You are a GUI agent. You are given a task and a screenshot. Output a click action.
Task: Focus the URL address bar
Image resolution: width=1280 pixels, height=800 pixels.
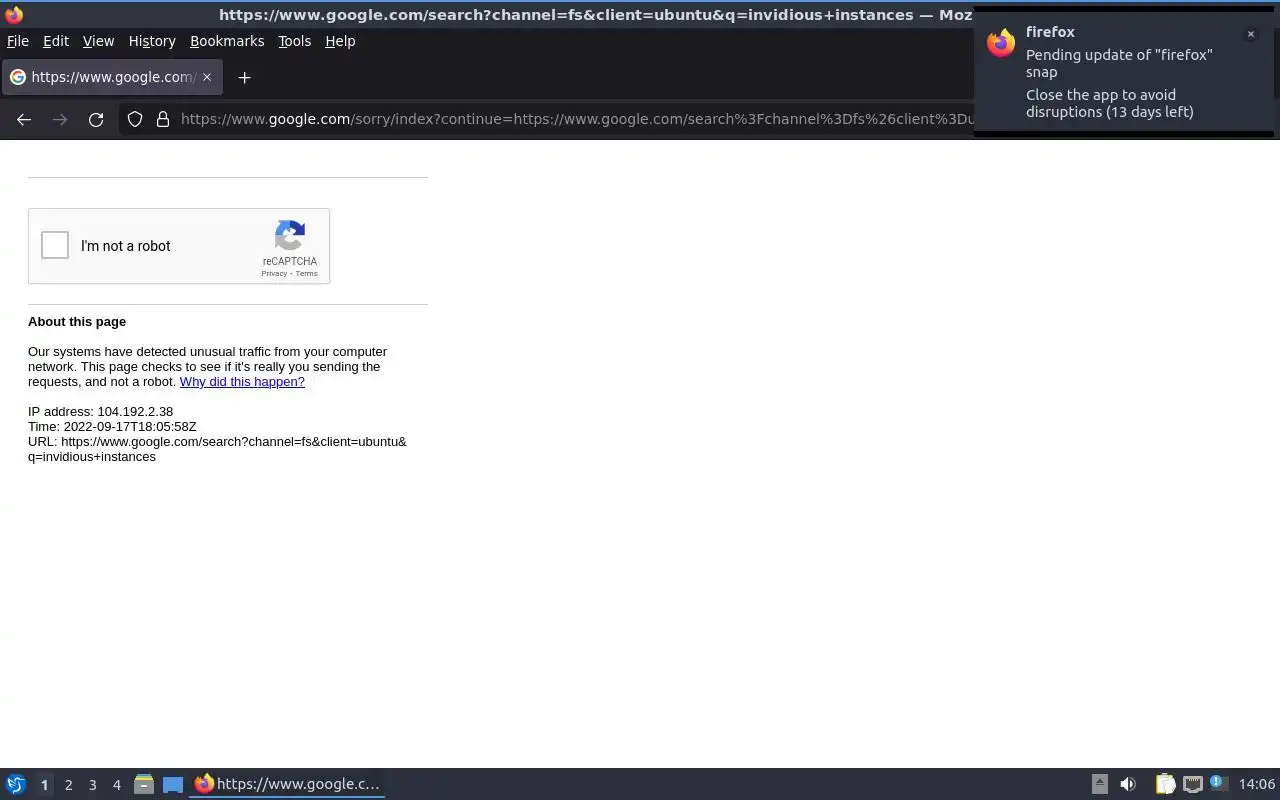(x=576, y=119)
